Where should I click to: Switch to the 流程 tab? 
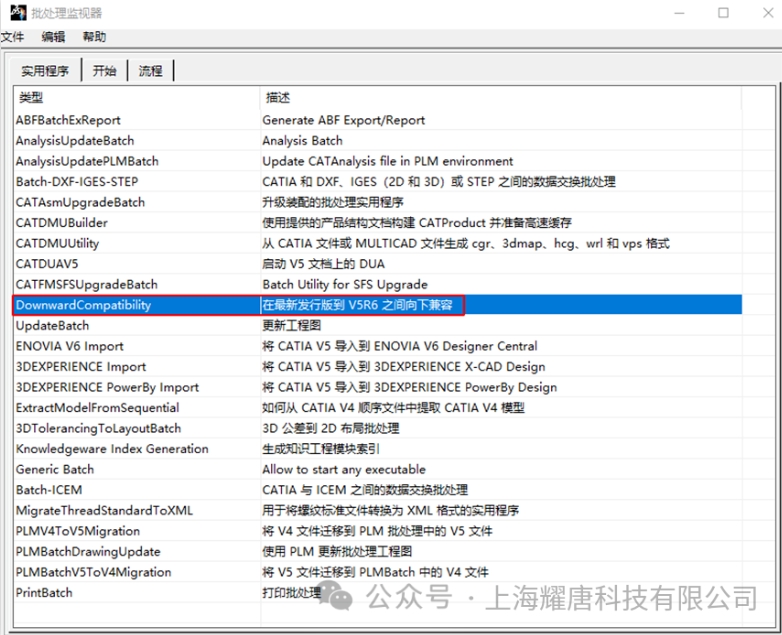pos(151,71)
